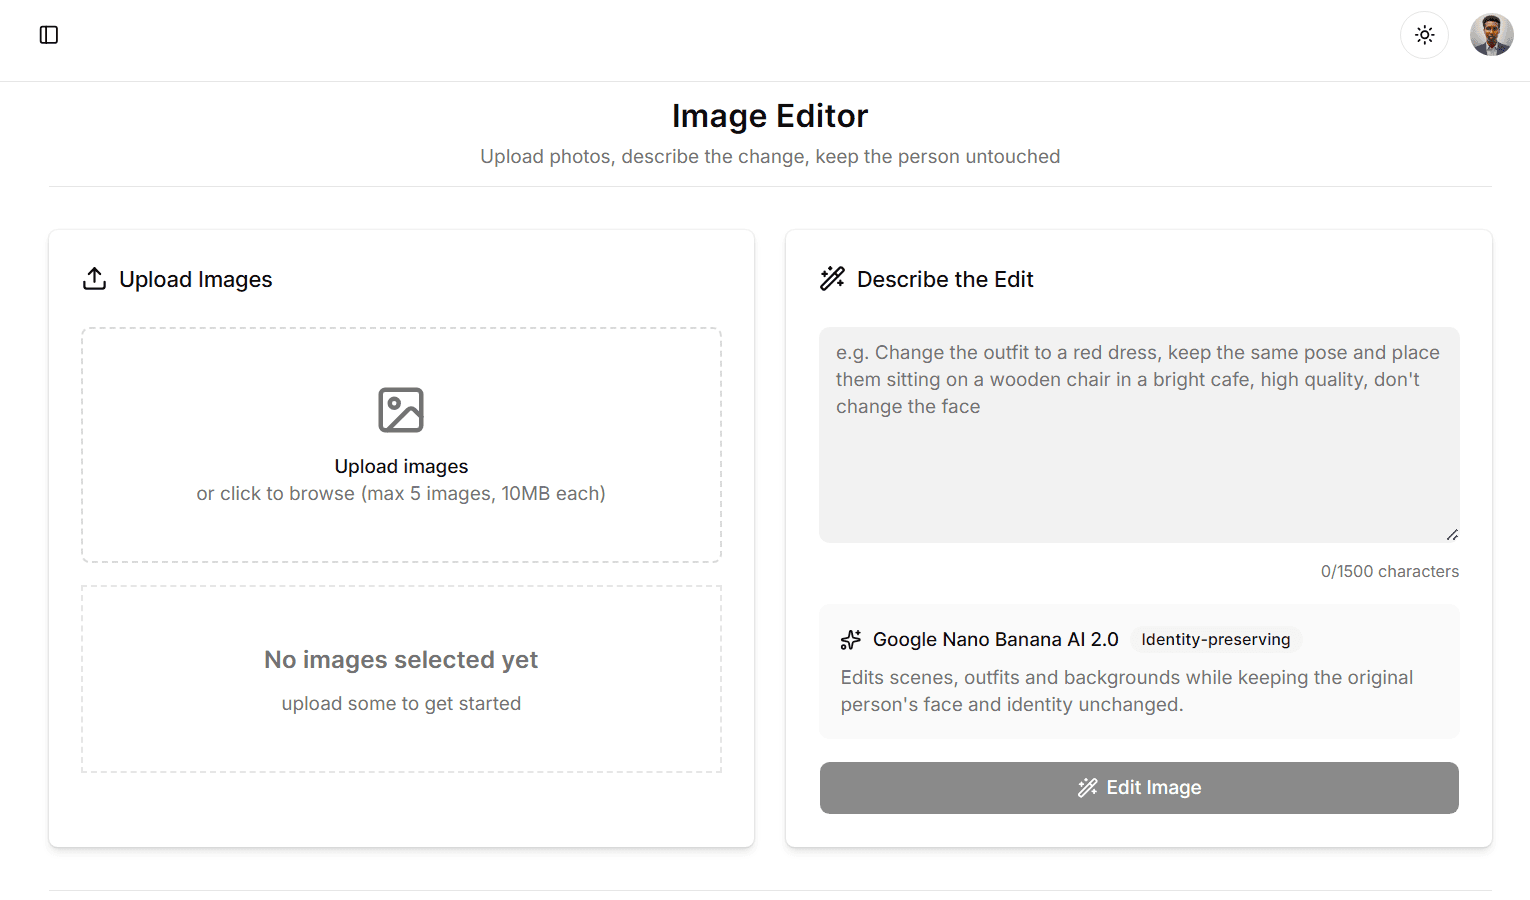Click the Image Editor page heading
The width and height of the screenshot is (1530, 900).
[770, 116]
